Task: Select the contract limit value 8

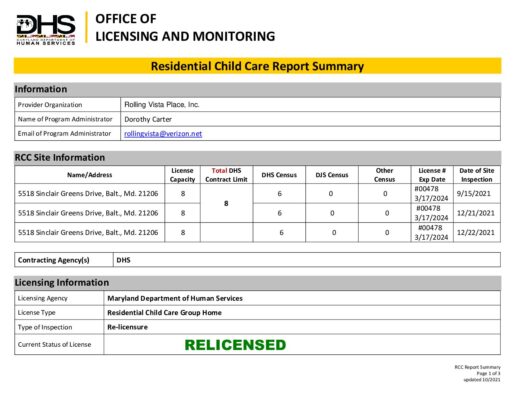Action: pyautogui.click(x=226, y=203)
